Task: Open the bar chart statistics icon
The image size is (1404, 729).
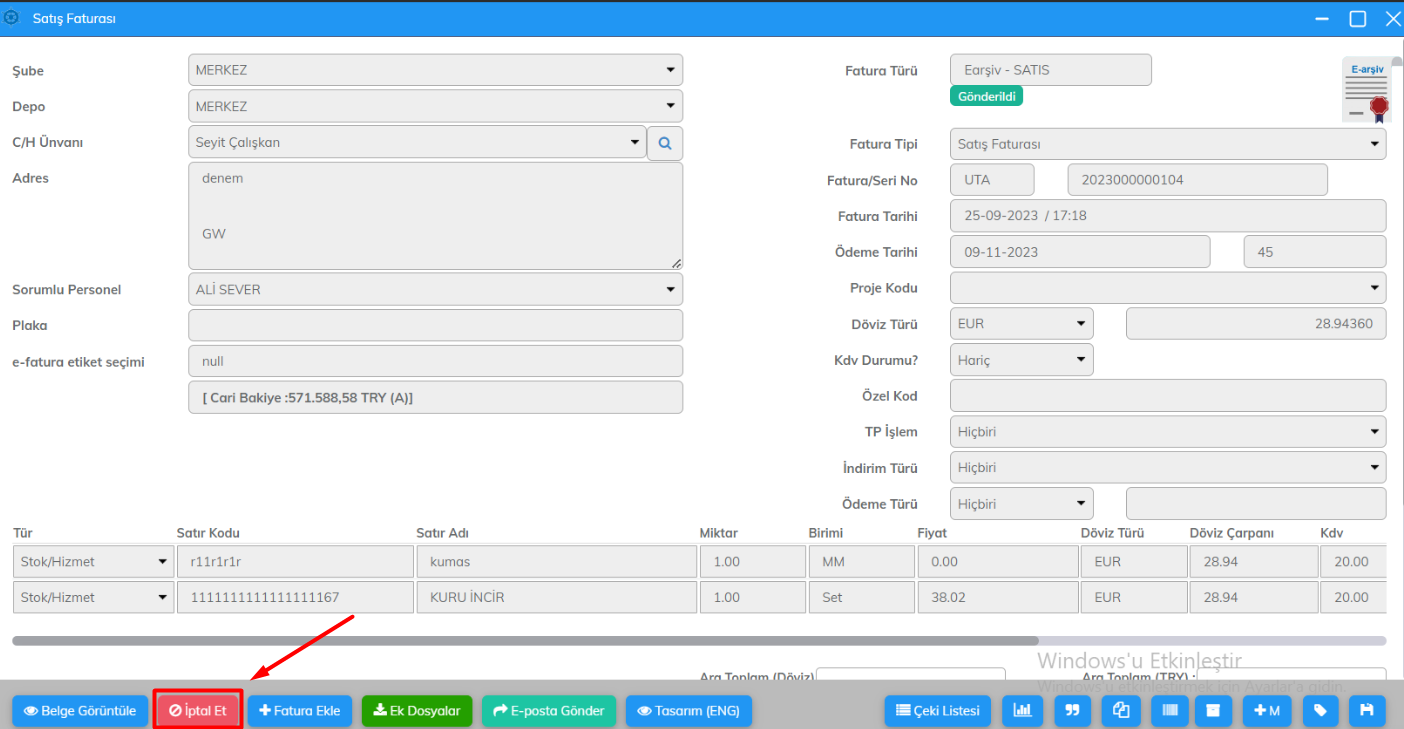Action: coord(1022,711)
